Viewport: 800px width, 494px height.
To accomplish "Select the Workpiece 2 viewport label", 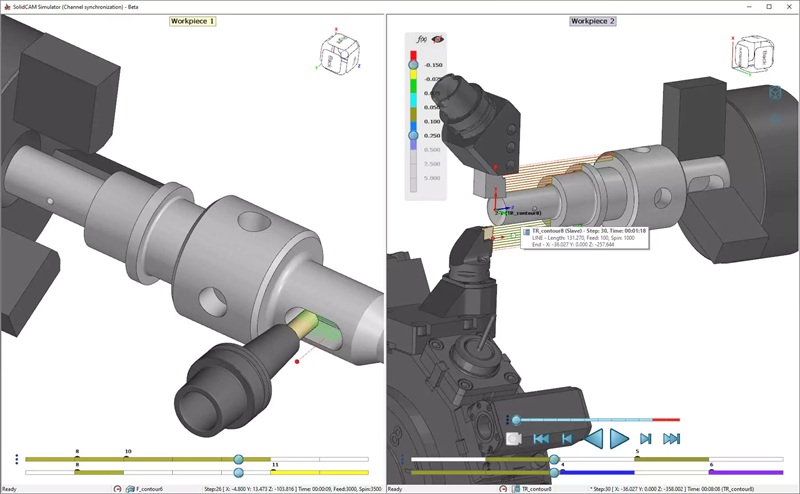I will [x=593, y=21].
